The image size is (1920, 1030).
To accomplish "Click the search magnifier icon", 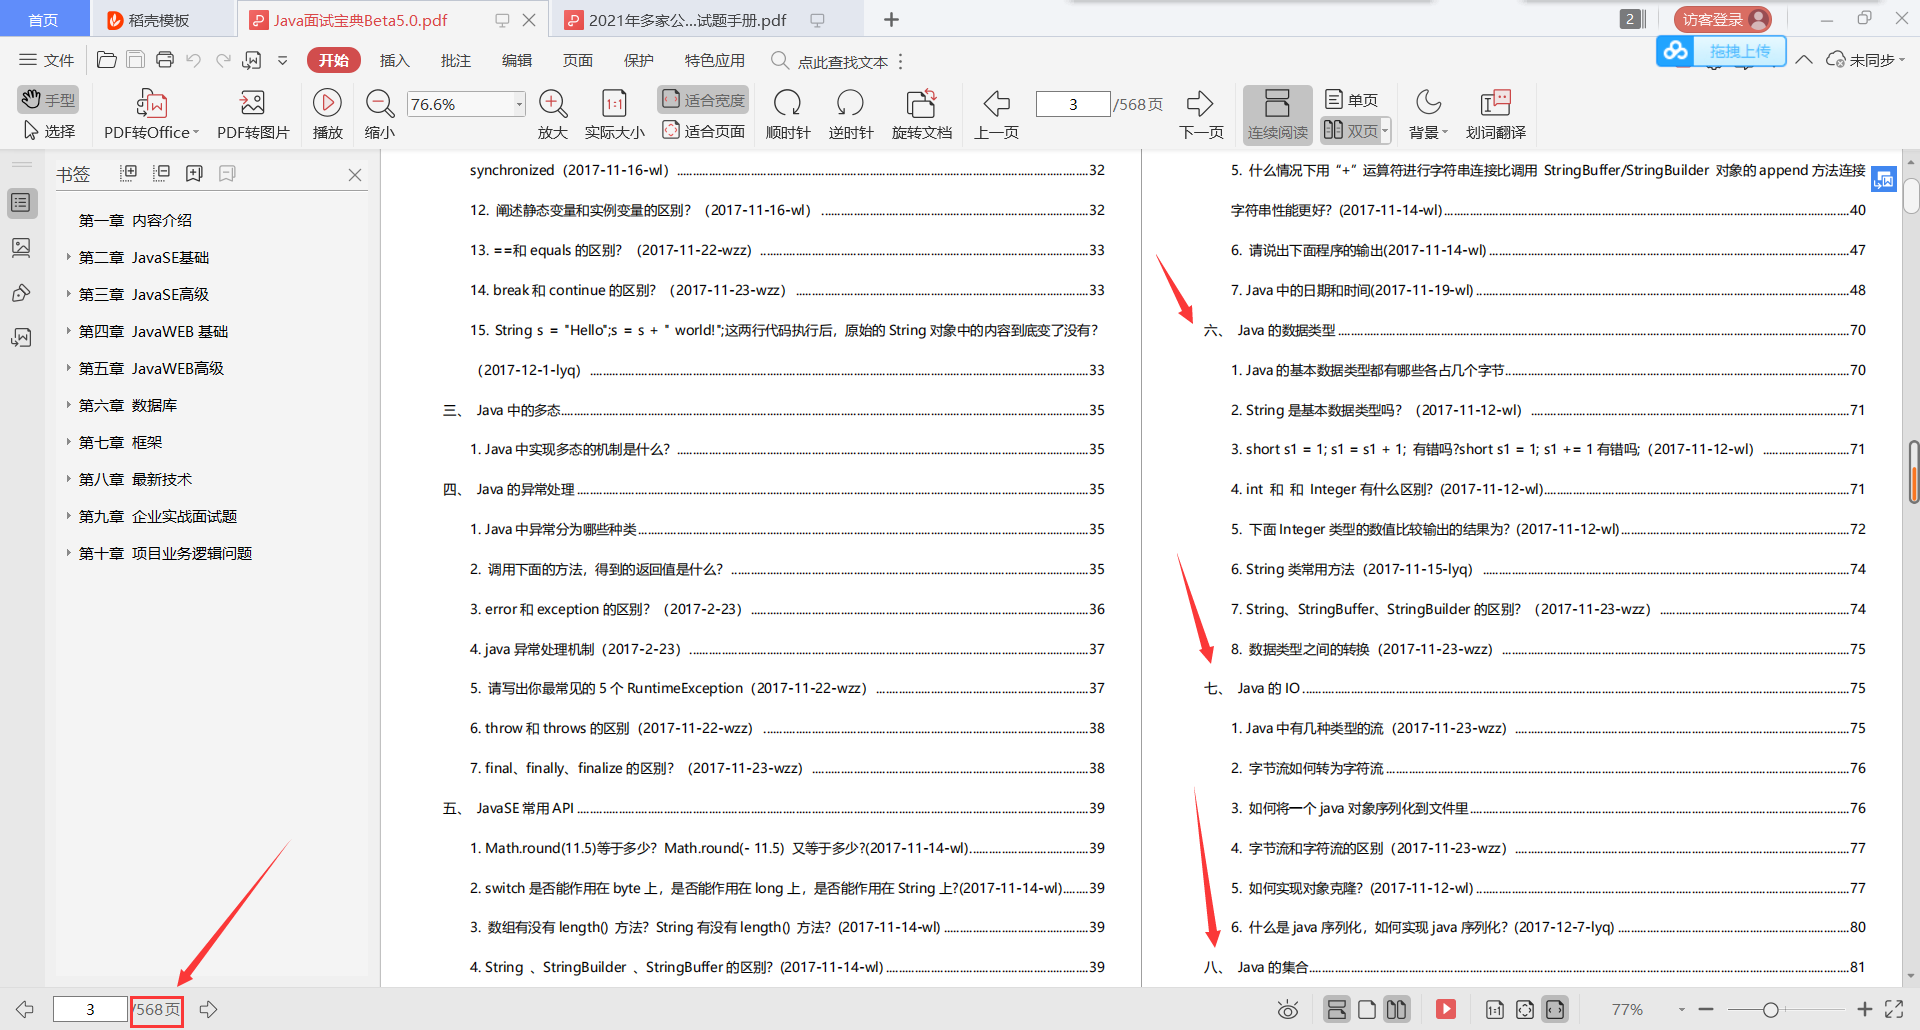I will [780, 61].
